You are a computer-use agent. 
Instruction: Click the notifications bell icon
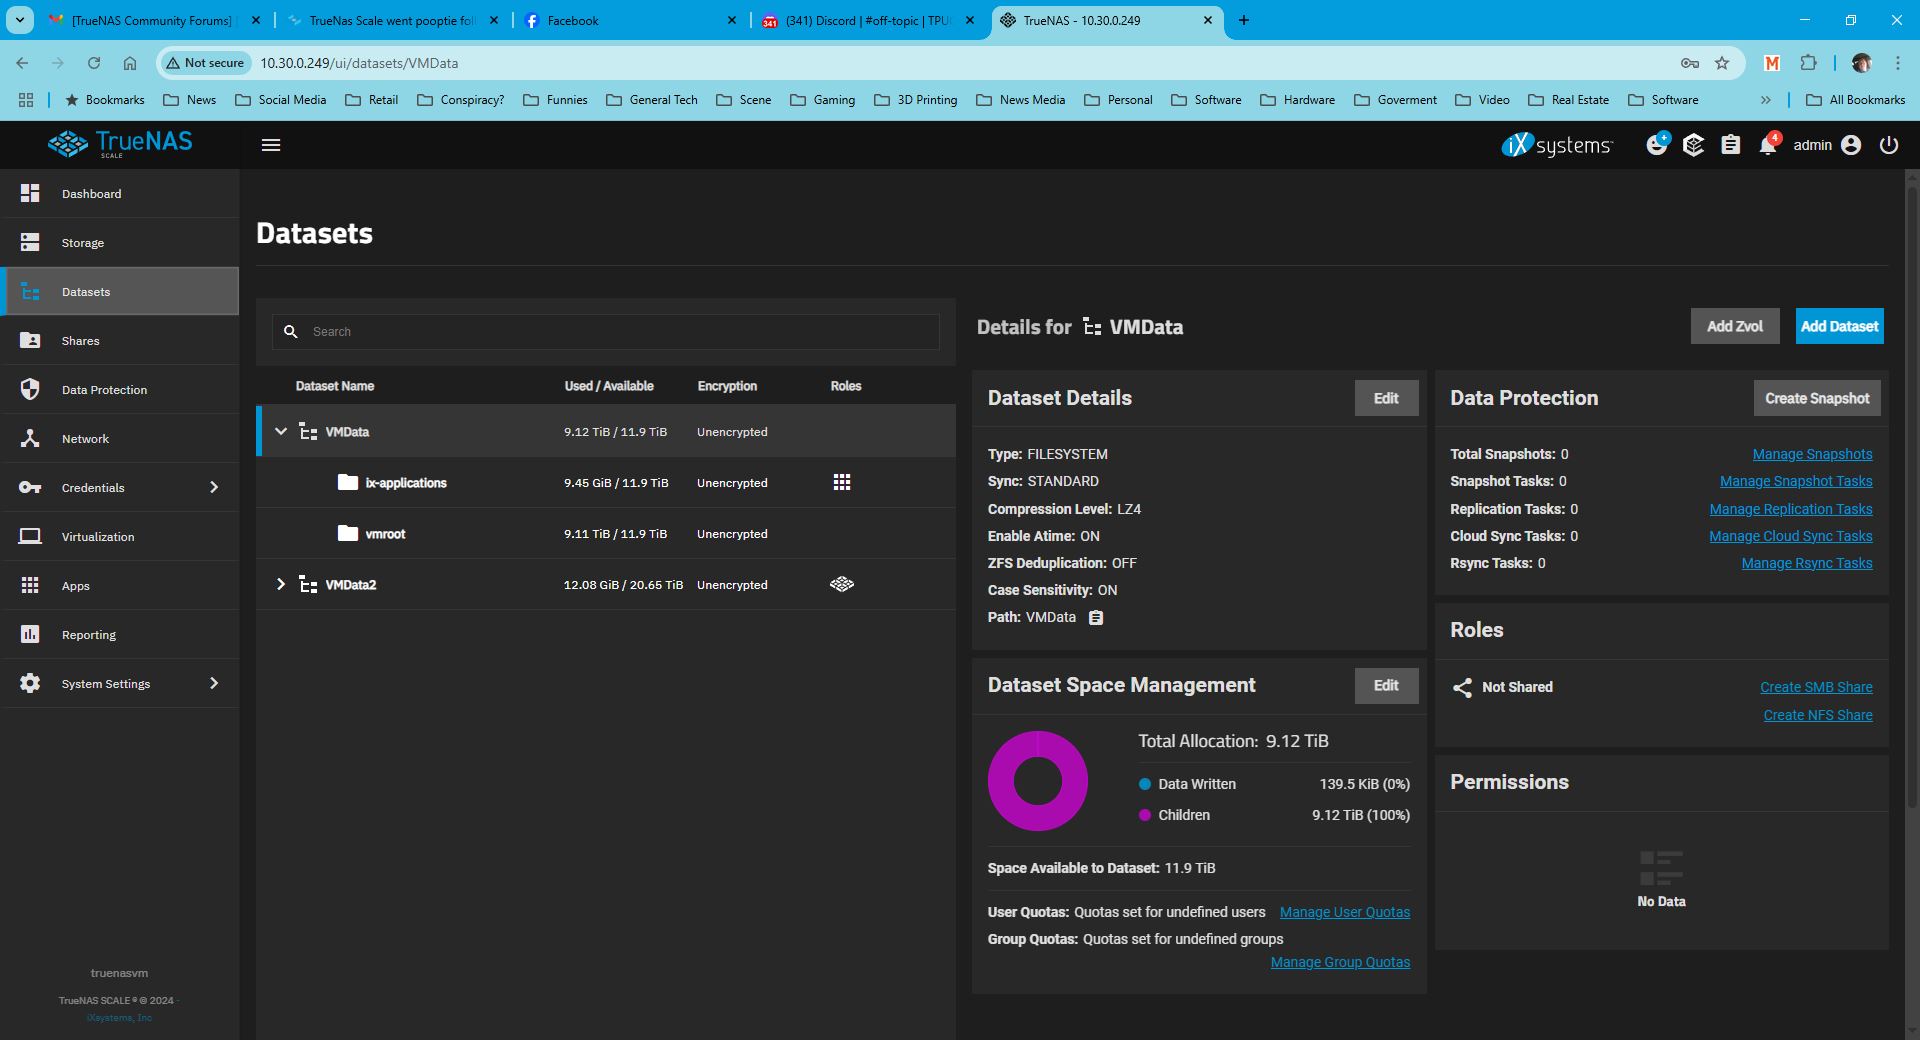pos(1767,146)
